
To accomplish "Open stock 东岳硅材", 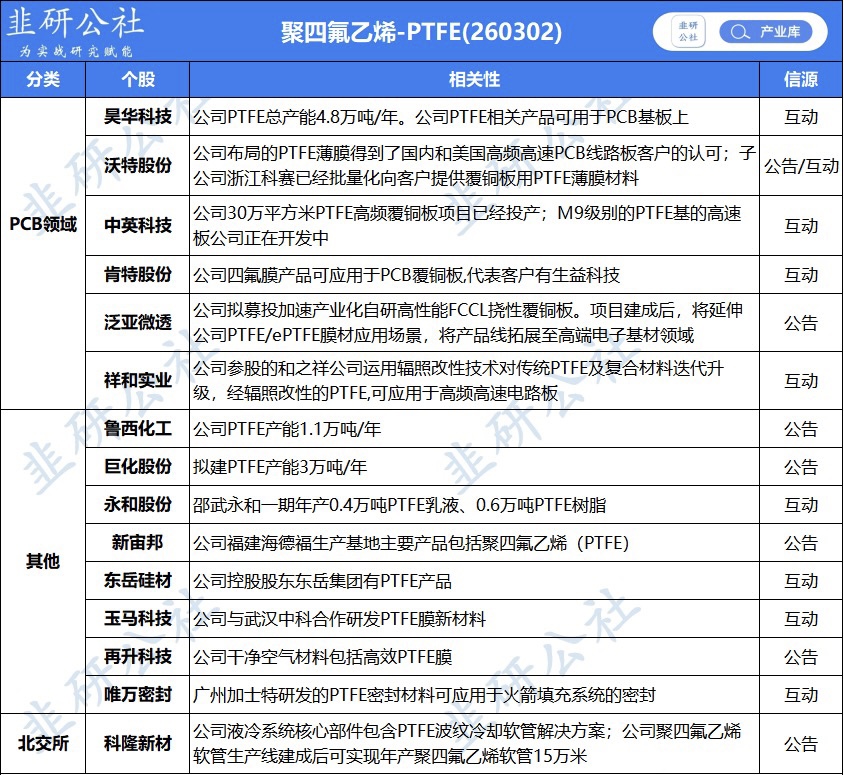I will pos(138,581).
